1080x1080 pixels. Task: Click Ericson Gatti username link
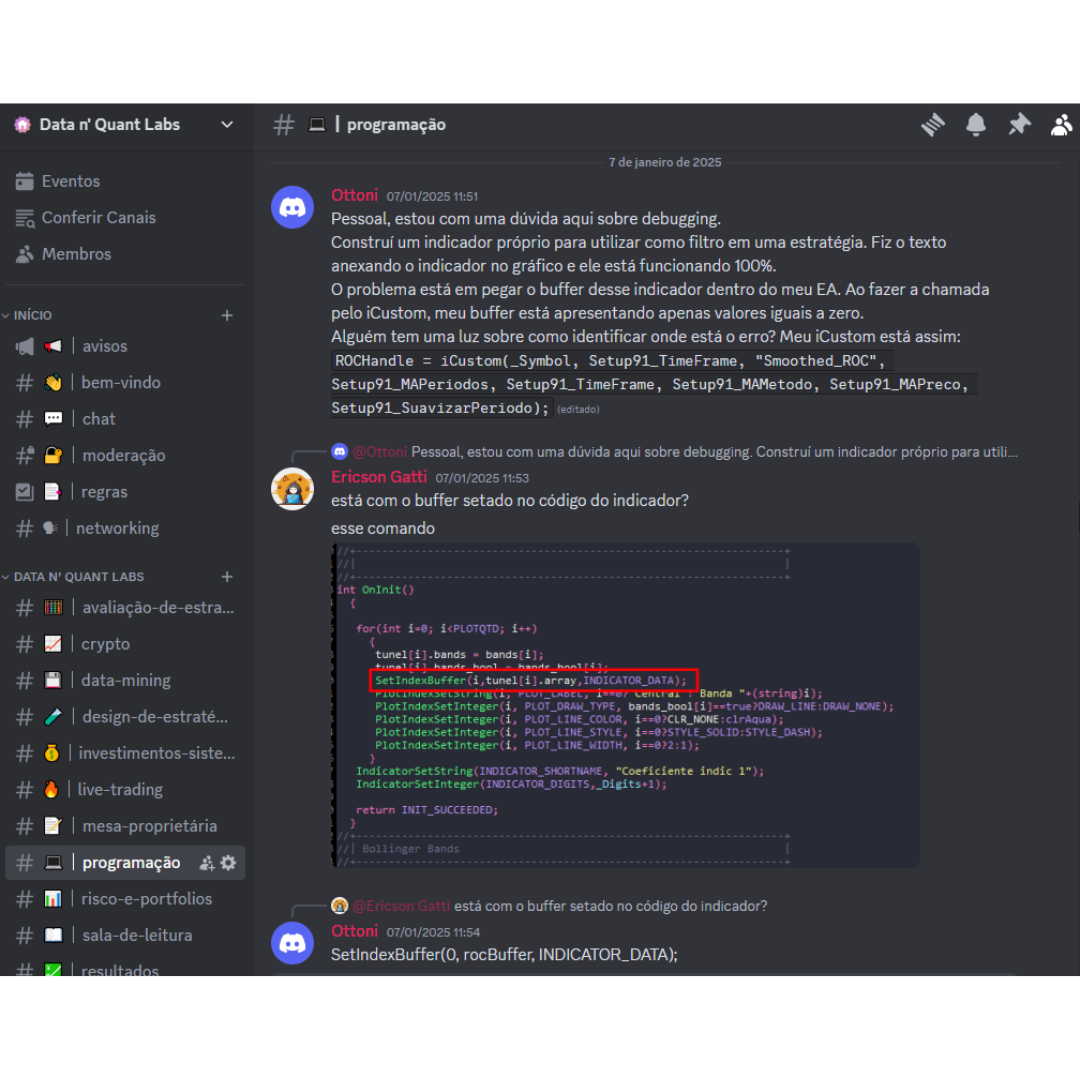tap(379, 477)
